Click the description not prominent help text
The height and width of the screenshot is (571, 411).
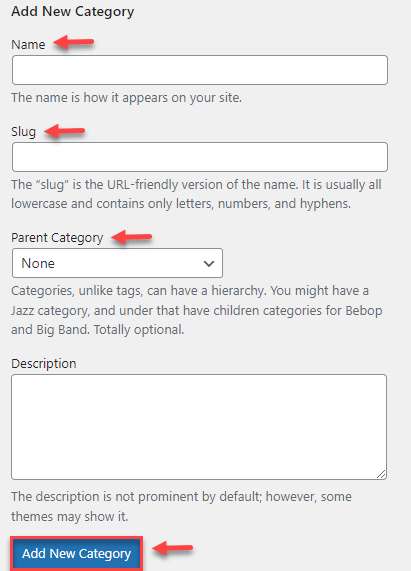pyautogui.click(x=181, y=506)
